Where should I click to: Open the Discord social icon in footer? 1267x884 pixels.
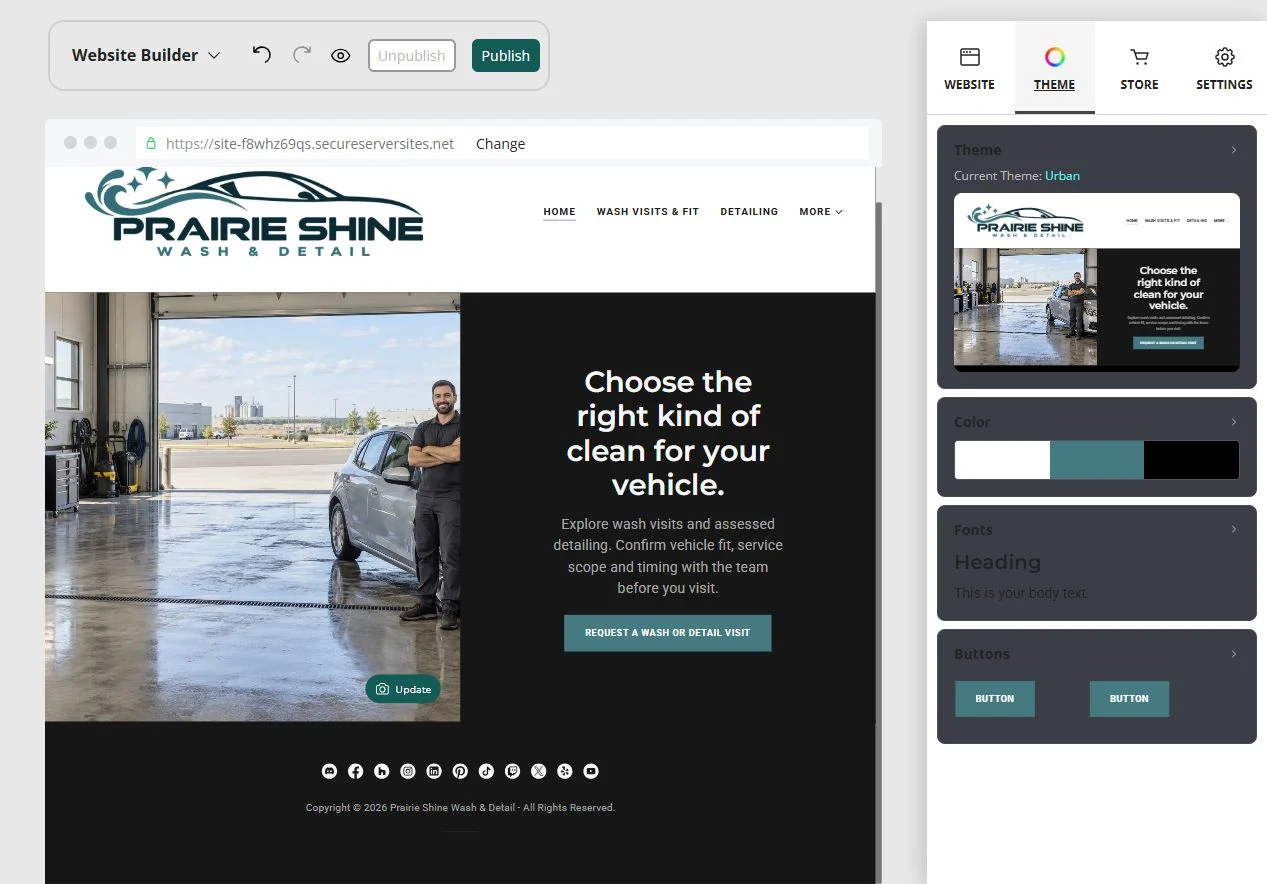click(329, 771)
